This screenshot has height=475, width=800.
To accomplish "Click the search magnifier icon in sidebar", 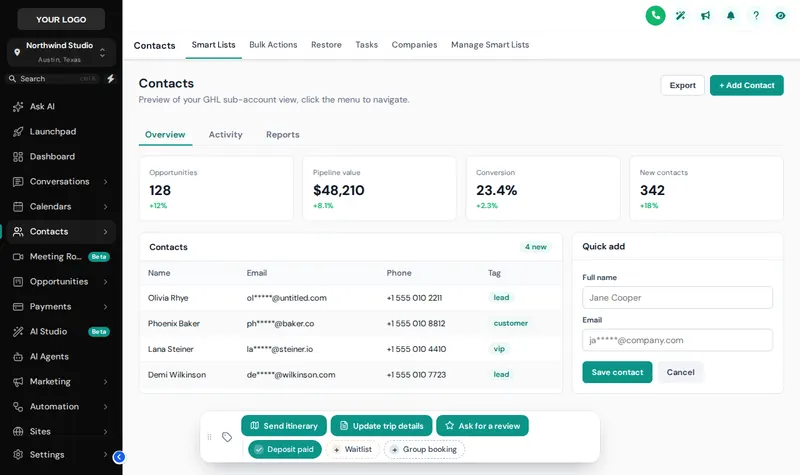I will 12,79.
